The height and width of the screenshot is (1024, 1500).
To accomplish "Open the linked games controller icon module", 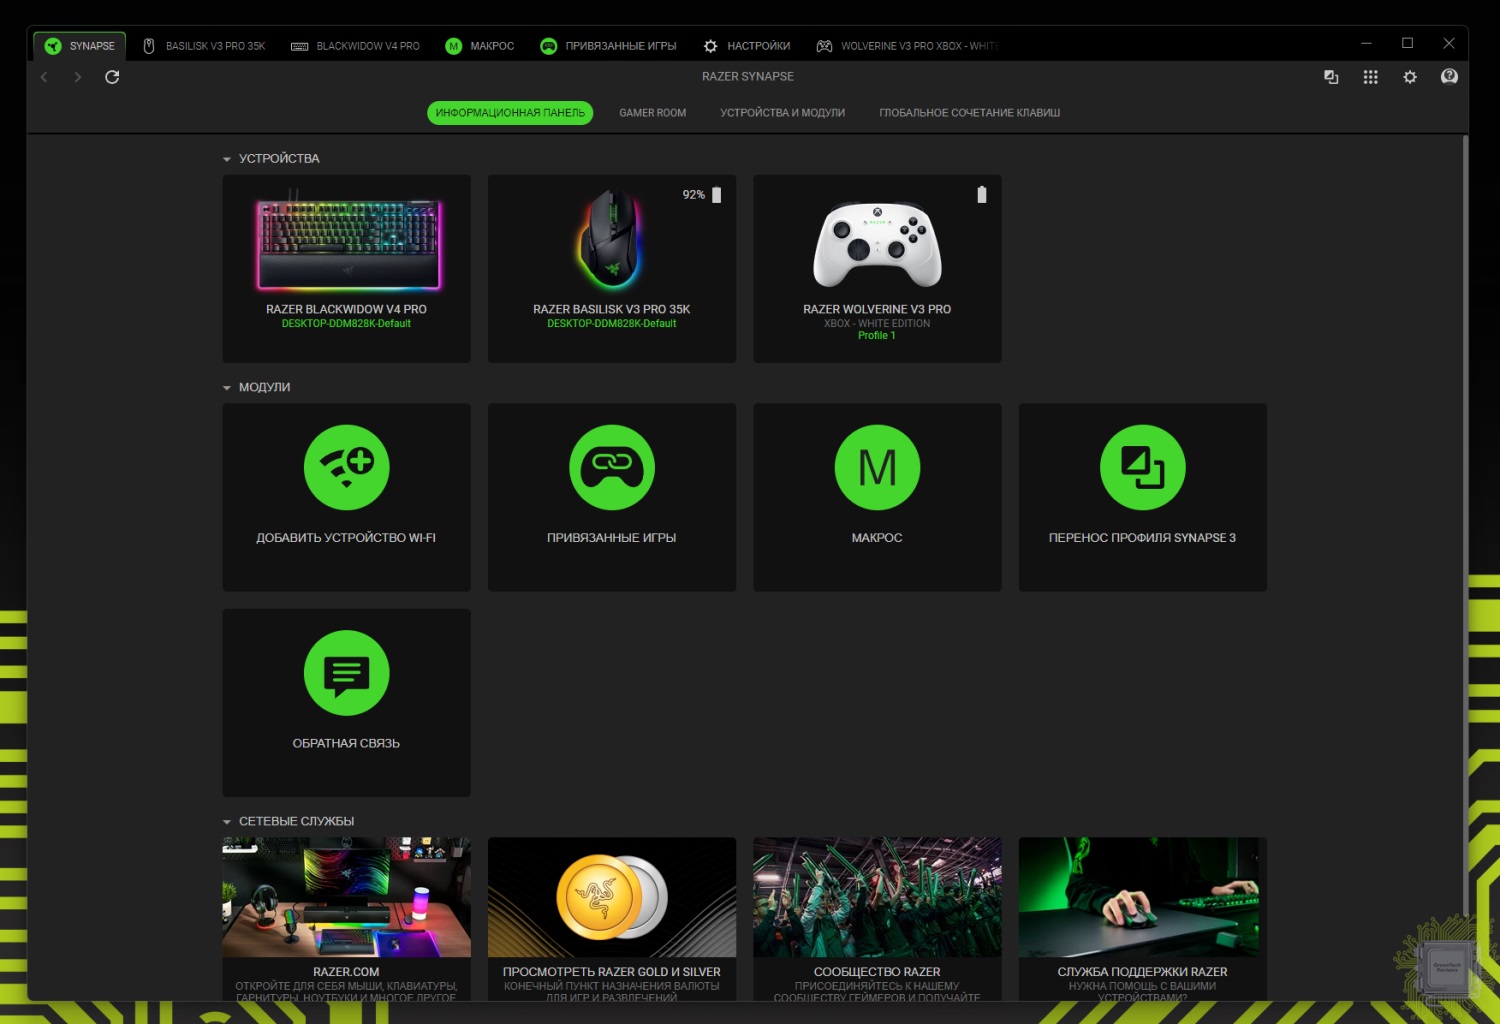I will click(x=611, y=468).
